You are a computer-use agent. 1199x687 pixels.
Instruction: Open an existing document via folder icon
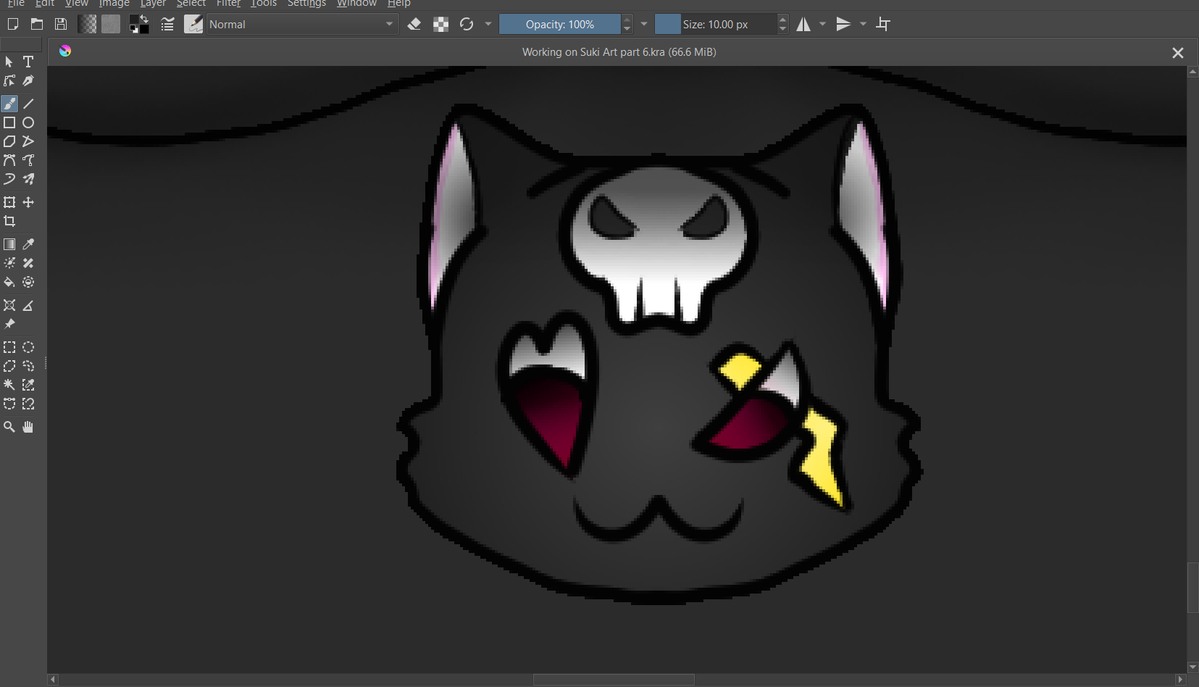tap(37, 24)
